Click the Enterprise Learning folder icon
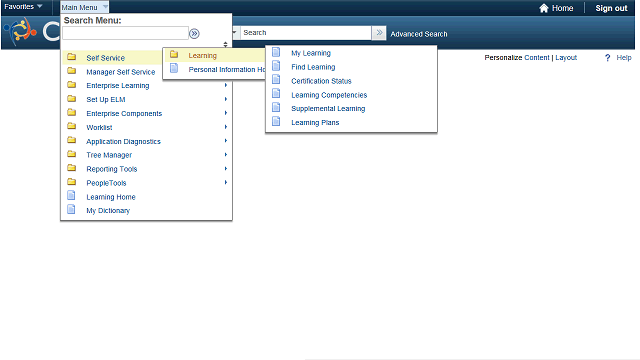The height and width of the screenshot is (360, 640). (x=71, y=84)
